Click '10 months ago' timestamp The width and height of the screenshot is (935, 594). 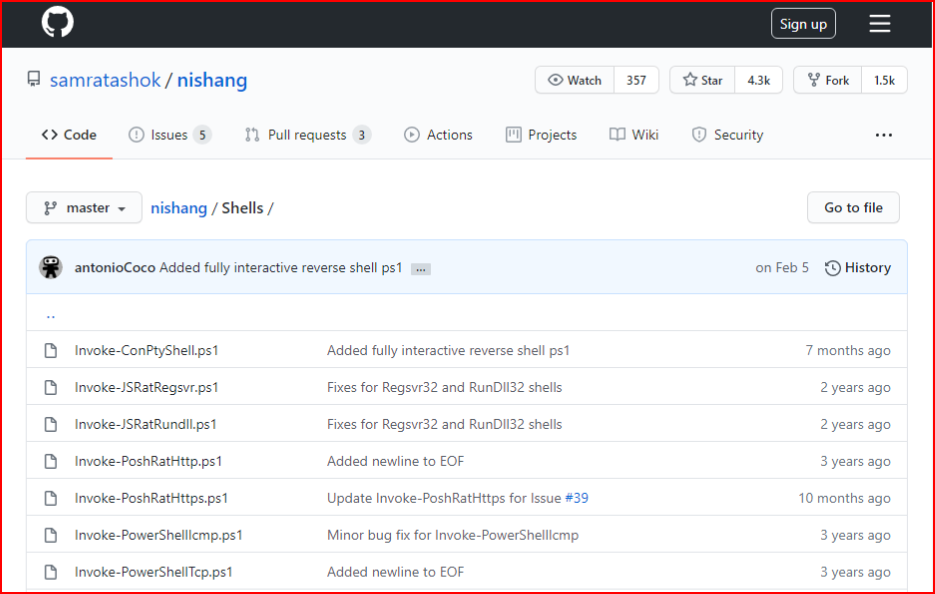click(844, 498)
